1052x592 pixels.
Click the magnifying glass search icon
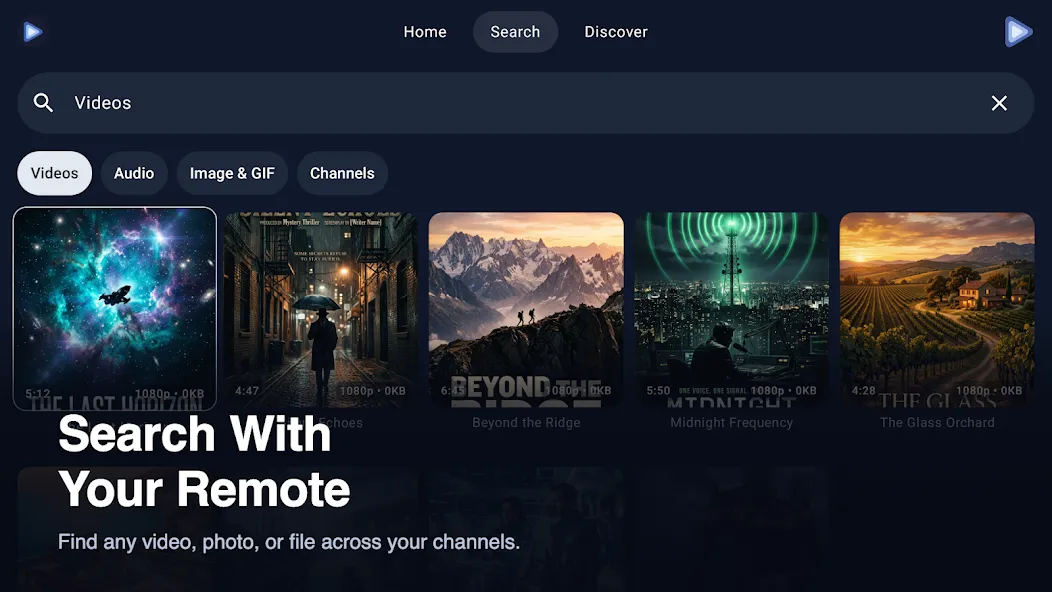[x=44, y=103]
